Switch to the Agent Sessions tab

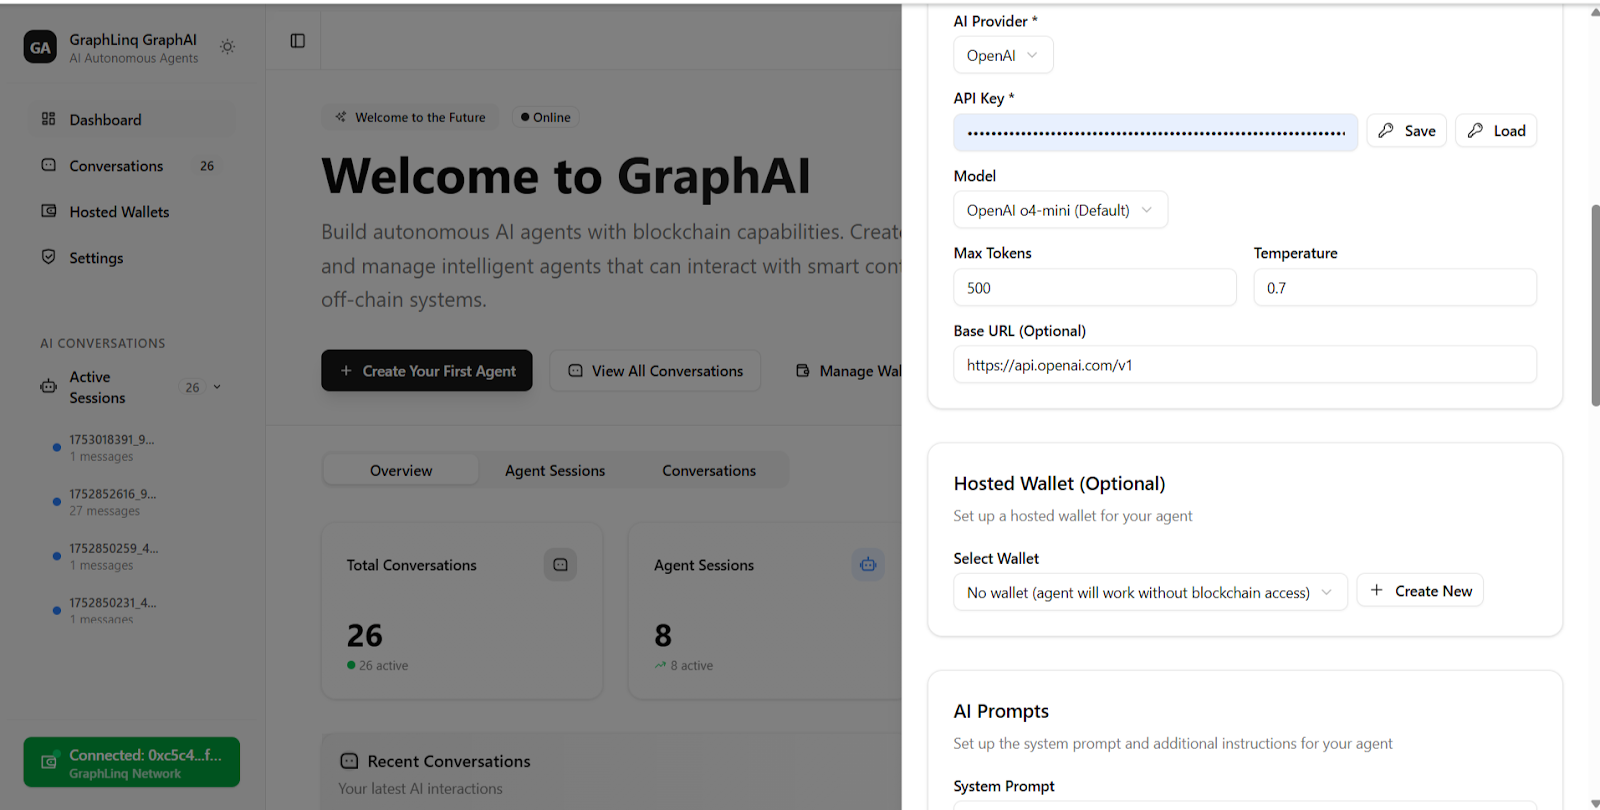(x=555, y=471)
